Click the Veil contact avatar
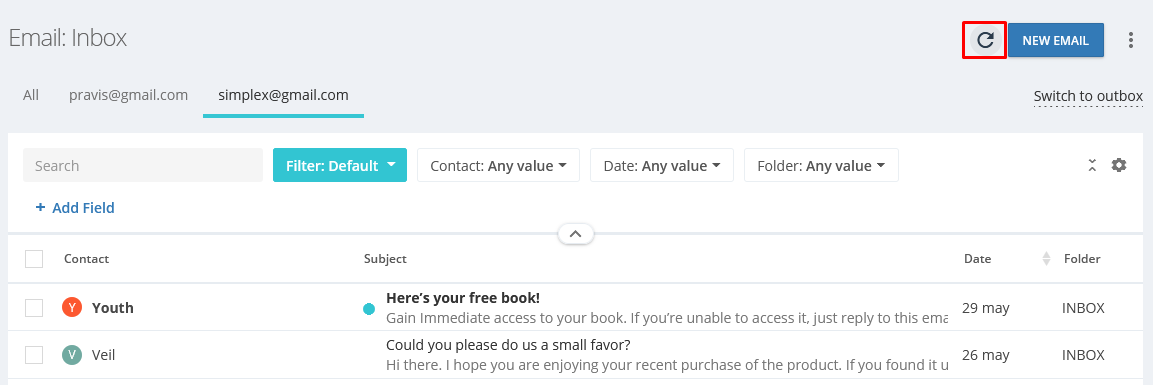This screenshot has width=1153, height=385. 71,355
